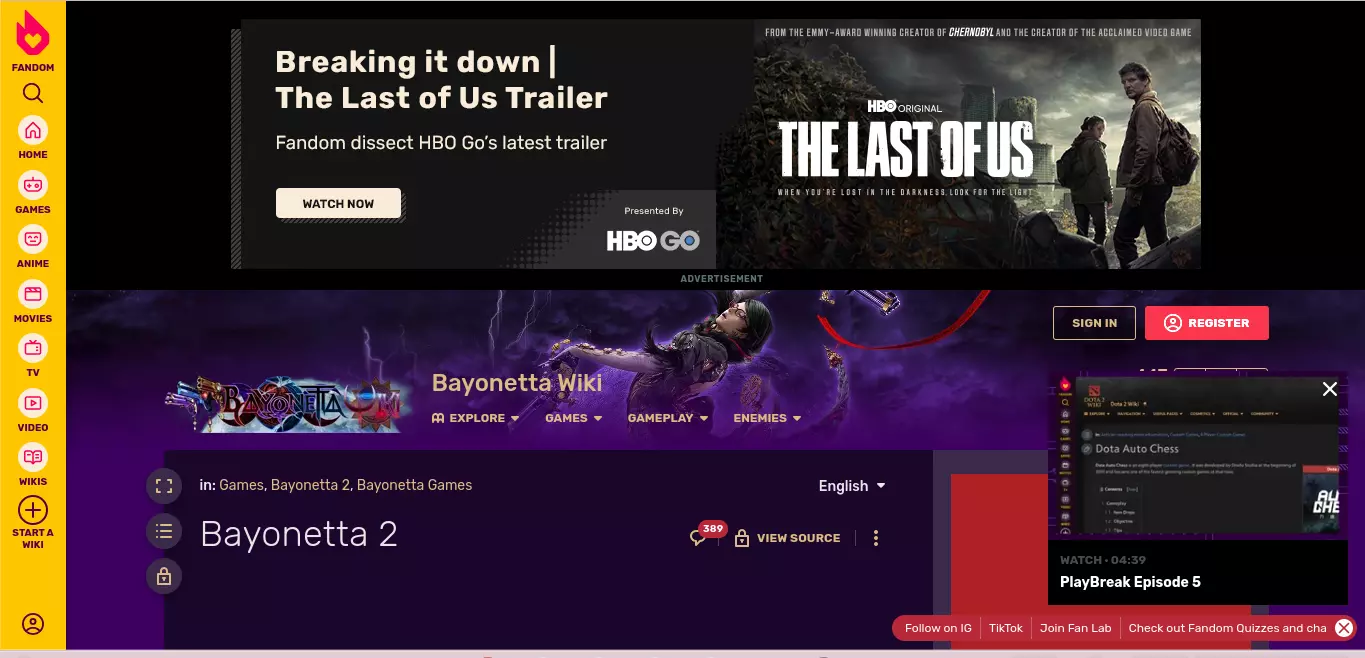
Task: Open the search magnifier in sidebar
Action: (33, 93)
